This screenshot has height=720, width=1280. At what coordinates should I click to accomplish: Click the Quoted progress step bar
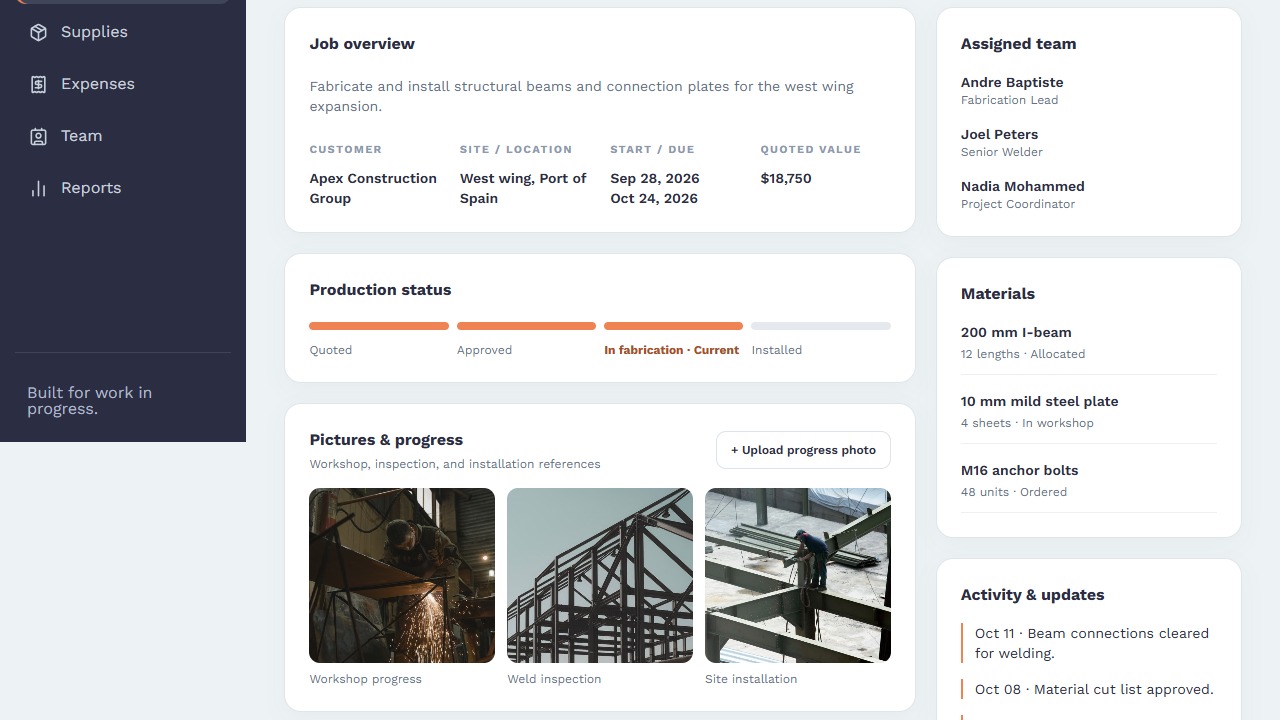pos(379,326)
